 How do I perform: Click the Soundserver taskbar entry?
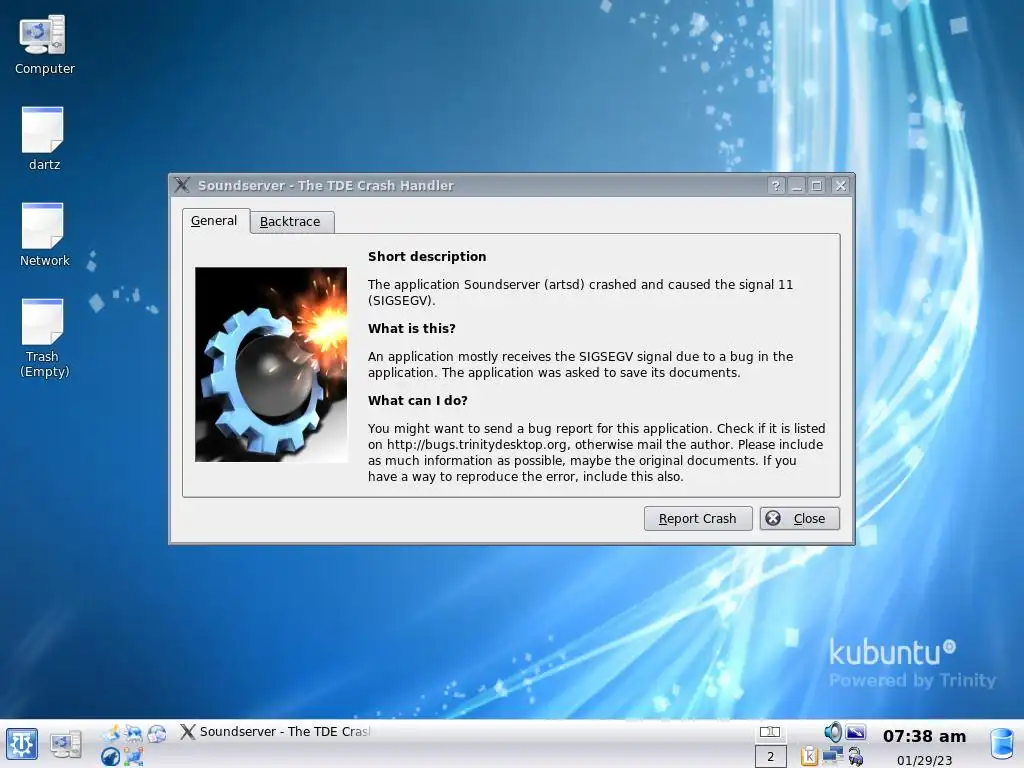(275, 732)
